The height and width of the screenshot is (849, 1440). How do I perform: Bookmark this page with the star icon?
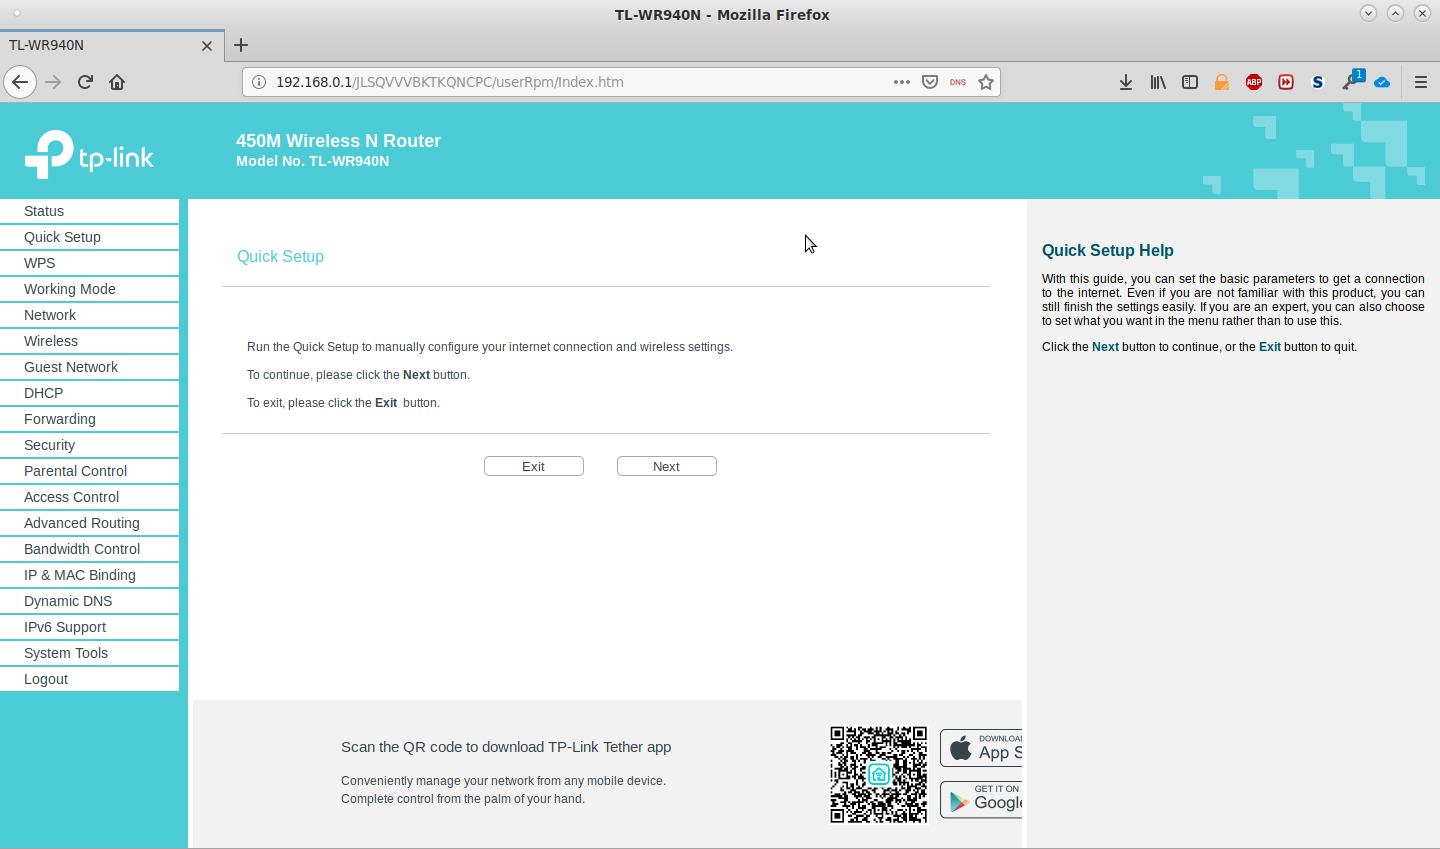[986, 82]
